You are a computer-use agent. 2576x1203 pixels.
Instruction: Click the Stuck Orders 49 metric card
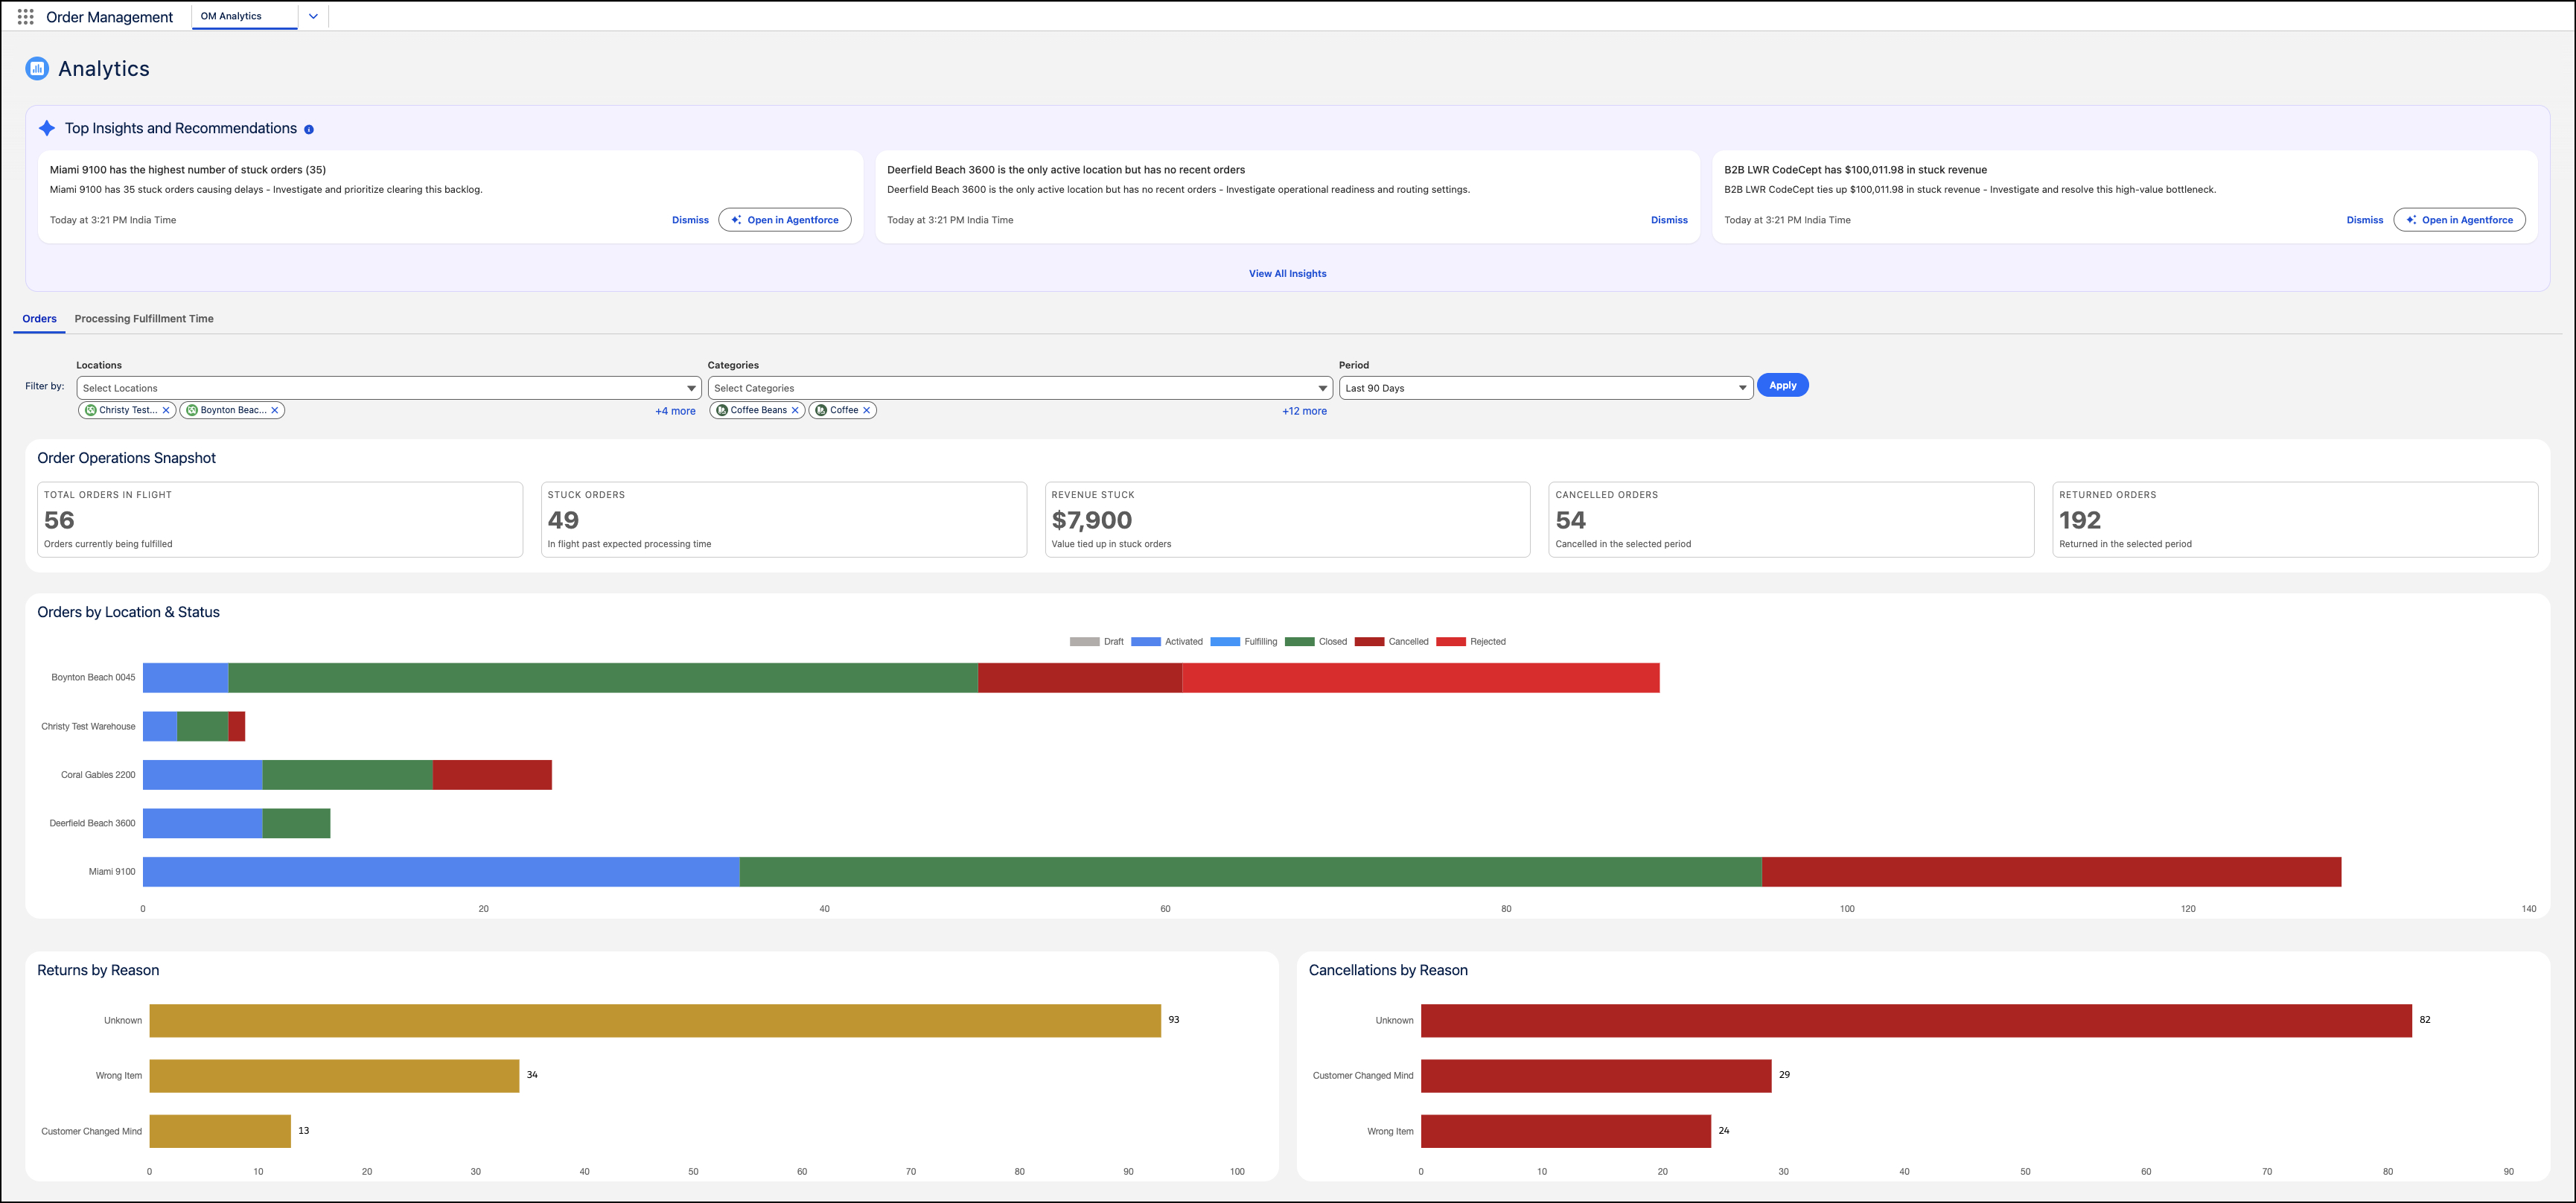click(x=783, y=520)
